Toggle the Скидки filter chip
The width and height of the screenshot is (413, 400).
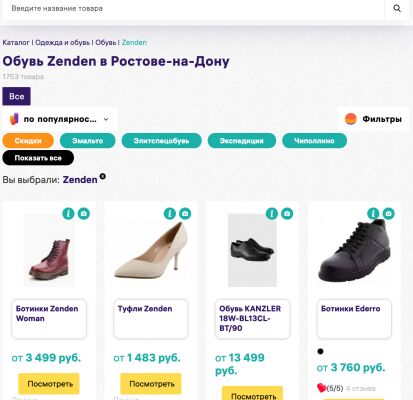pos(28,141)
